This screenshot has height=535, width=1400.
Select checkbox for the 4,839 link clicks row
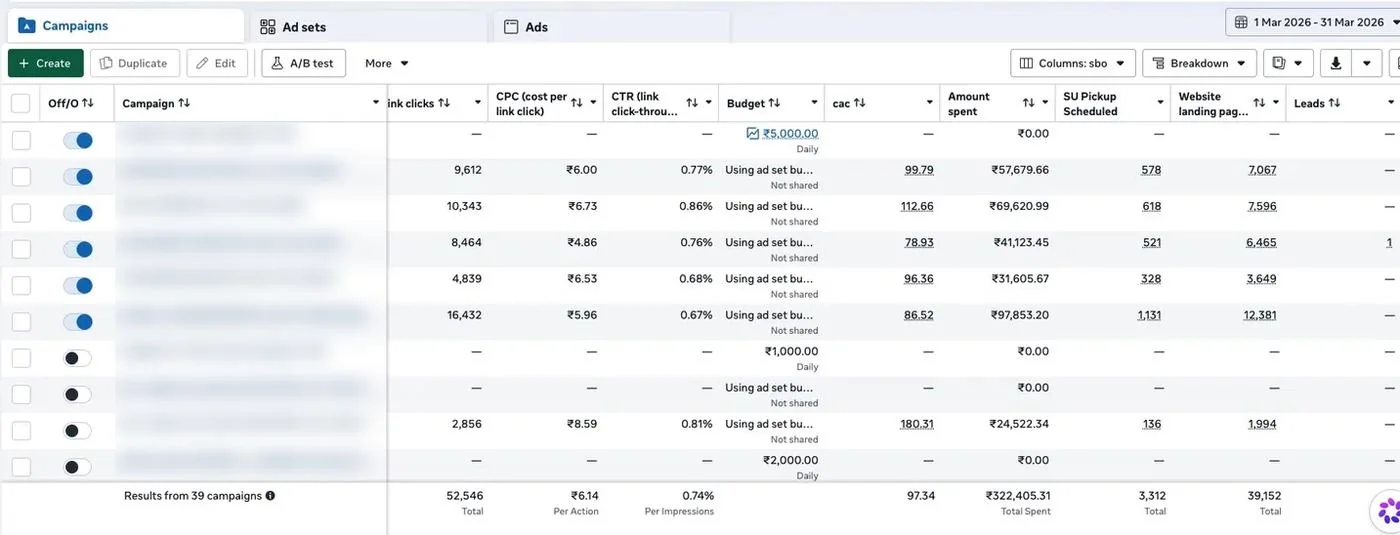click(x=21, y=286)
